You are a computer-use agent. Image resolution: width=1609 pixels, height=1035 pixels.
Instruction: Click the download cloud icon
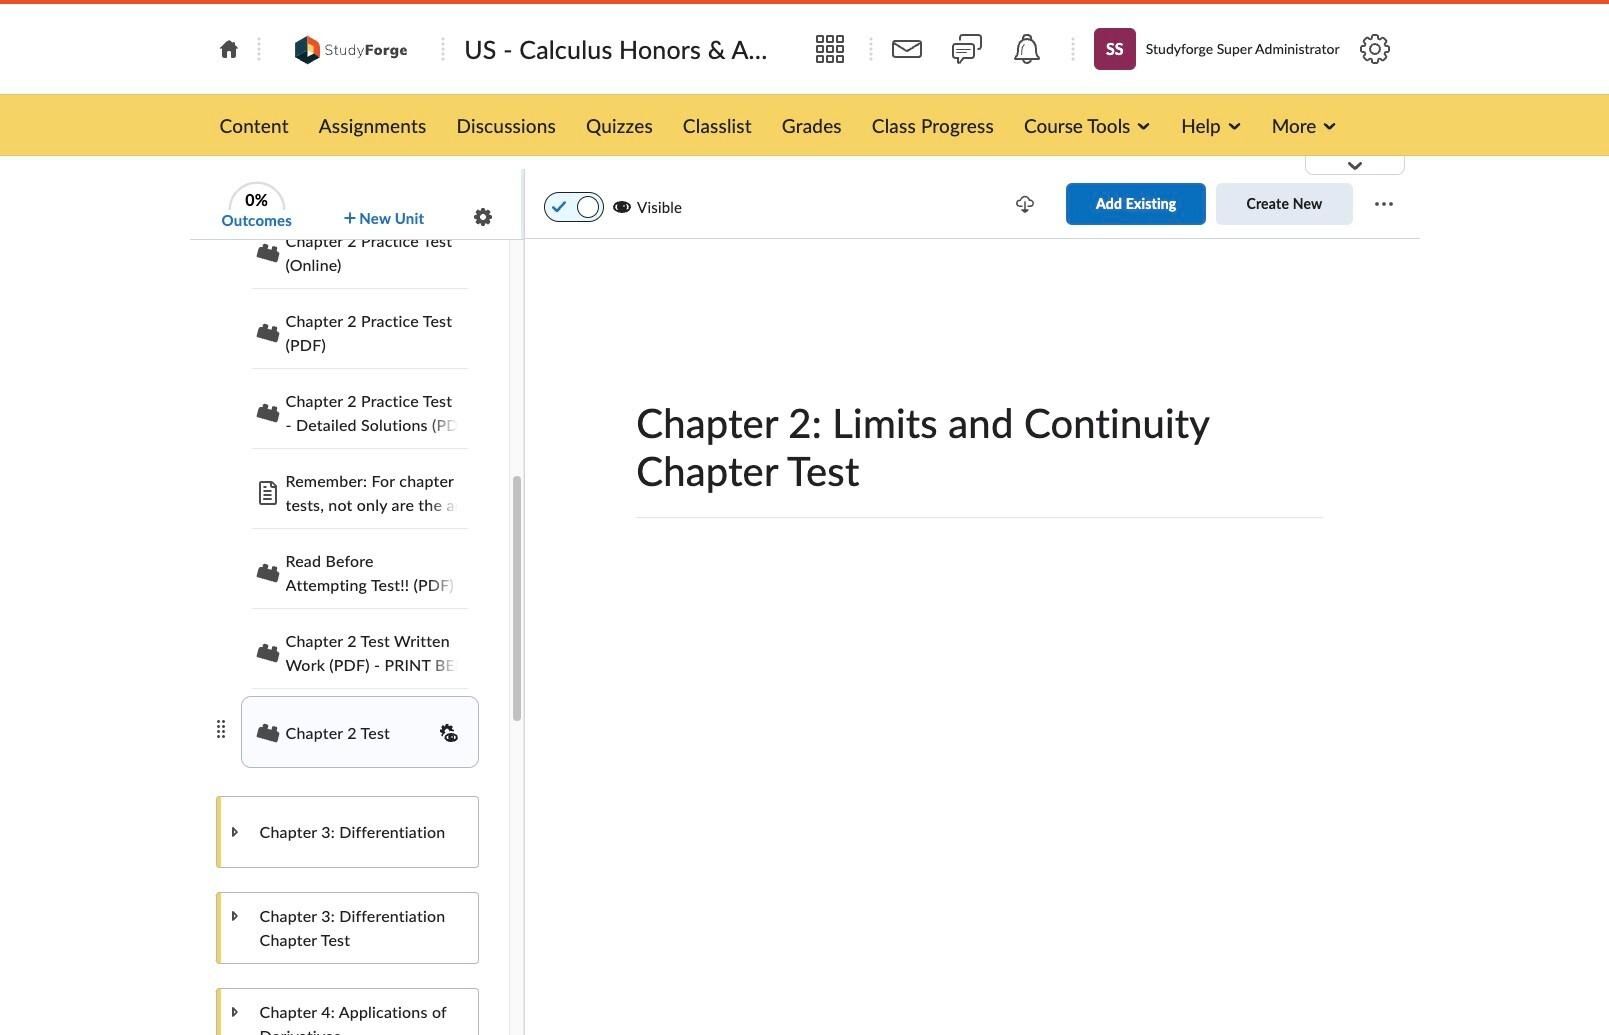(x=1025, y=204)
